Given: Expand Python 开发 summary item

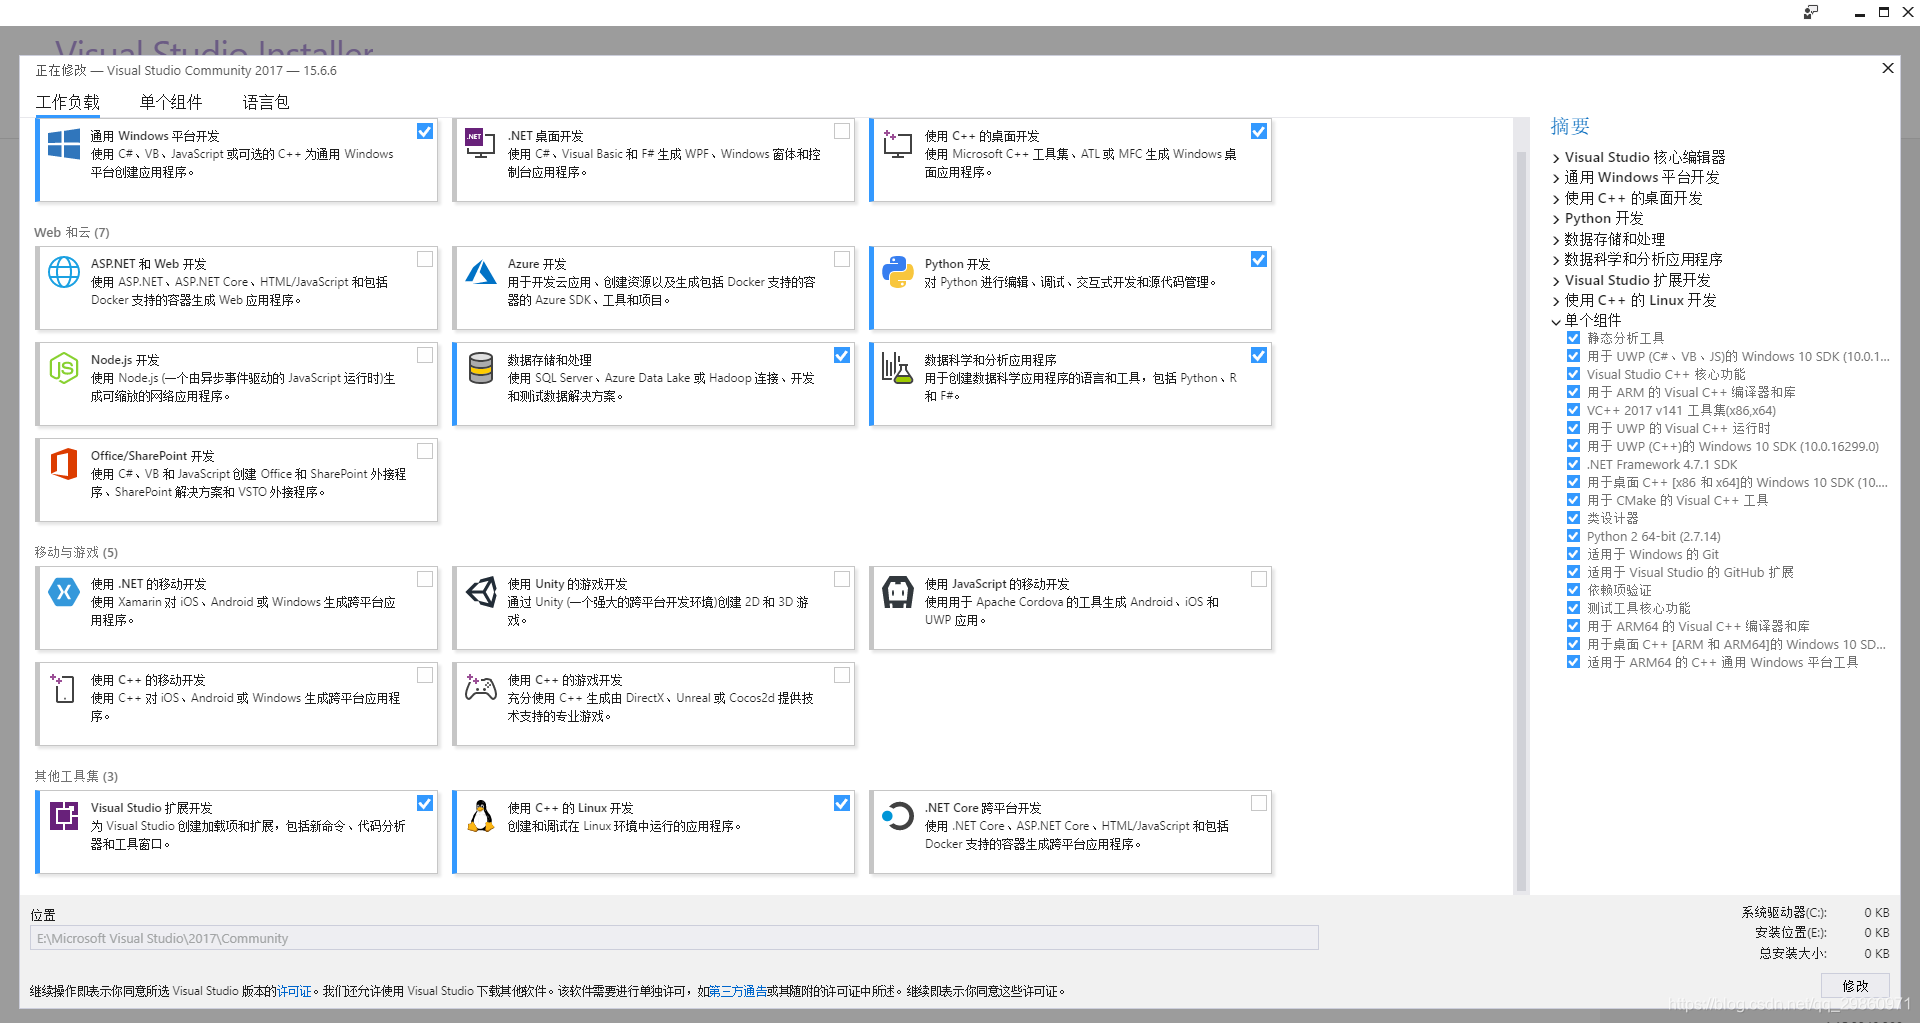Looking at the screenshot, I should [1556, 219].
